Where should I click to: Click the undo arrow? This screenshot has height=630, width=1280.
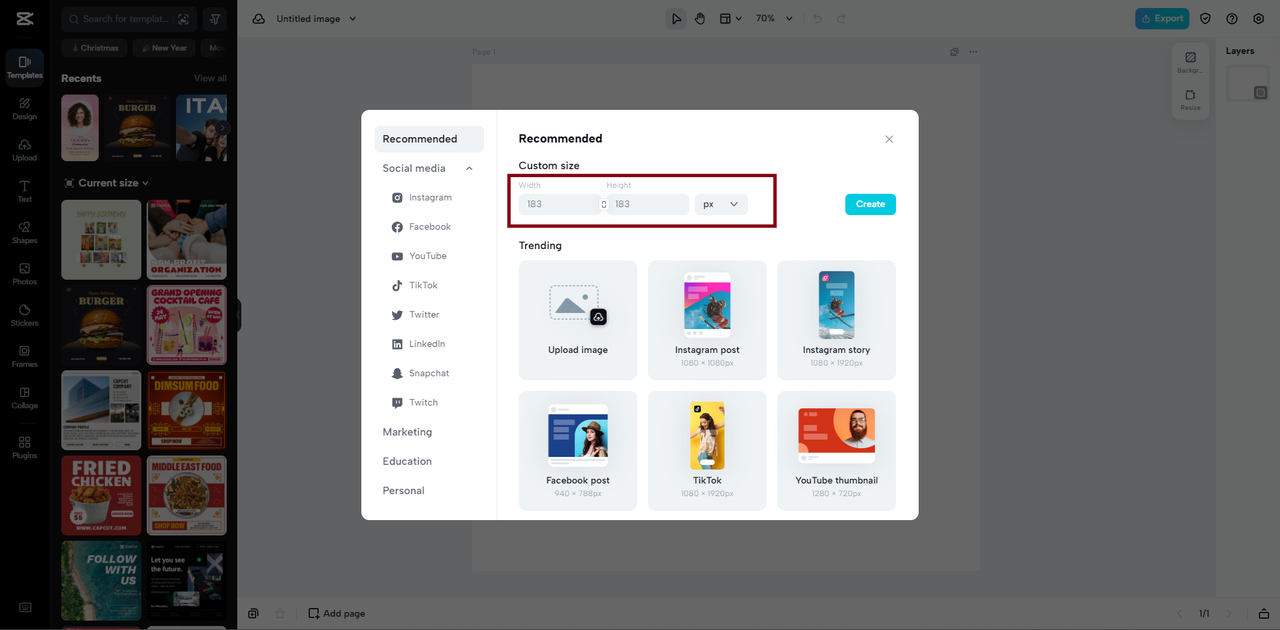tap(817, 18)
